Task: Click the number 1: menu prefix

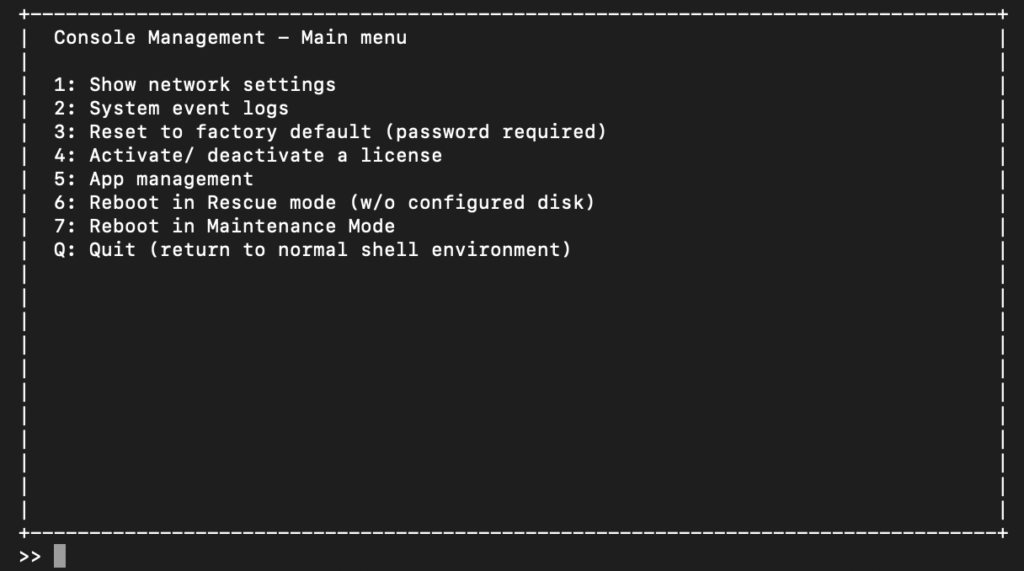Action: tap(65, 85)
